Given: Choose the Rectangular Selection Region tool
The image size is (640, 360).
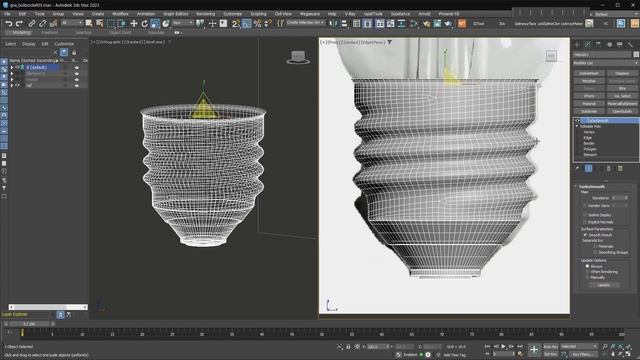Looking at the screenshot, I should 111,24.
